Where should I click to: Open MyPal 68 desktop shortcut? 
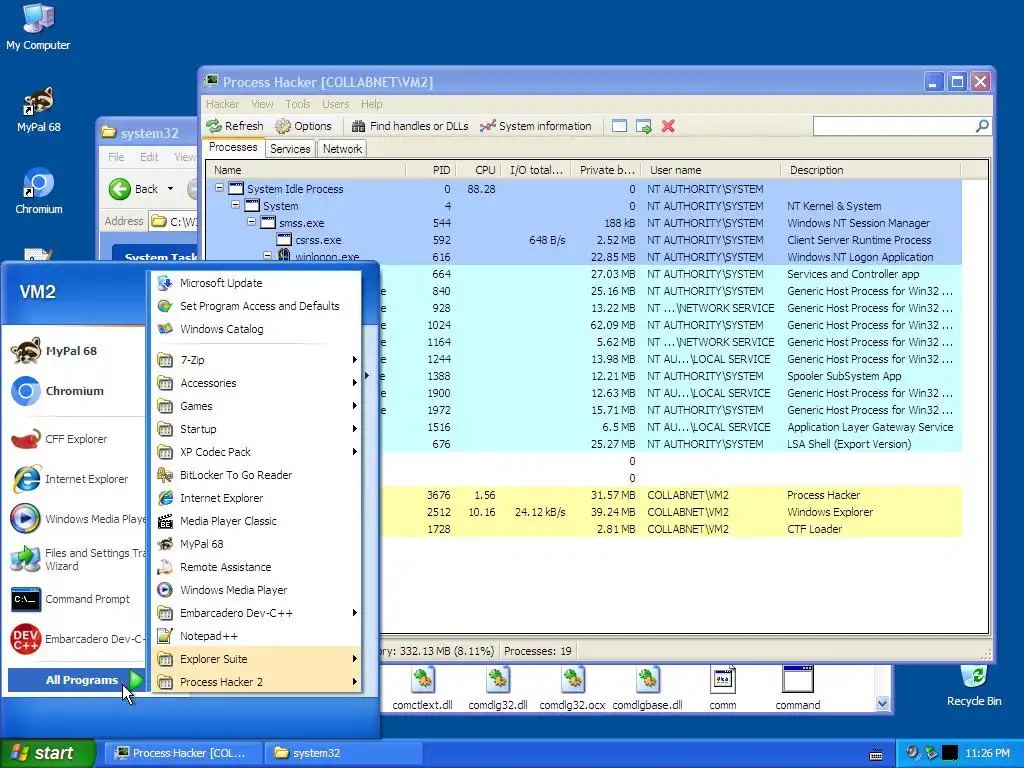tap(38, 109)
